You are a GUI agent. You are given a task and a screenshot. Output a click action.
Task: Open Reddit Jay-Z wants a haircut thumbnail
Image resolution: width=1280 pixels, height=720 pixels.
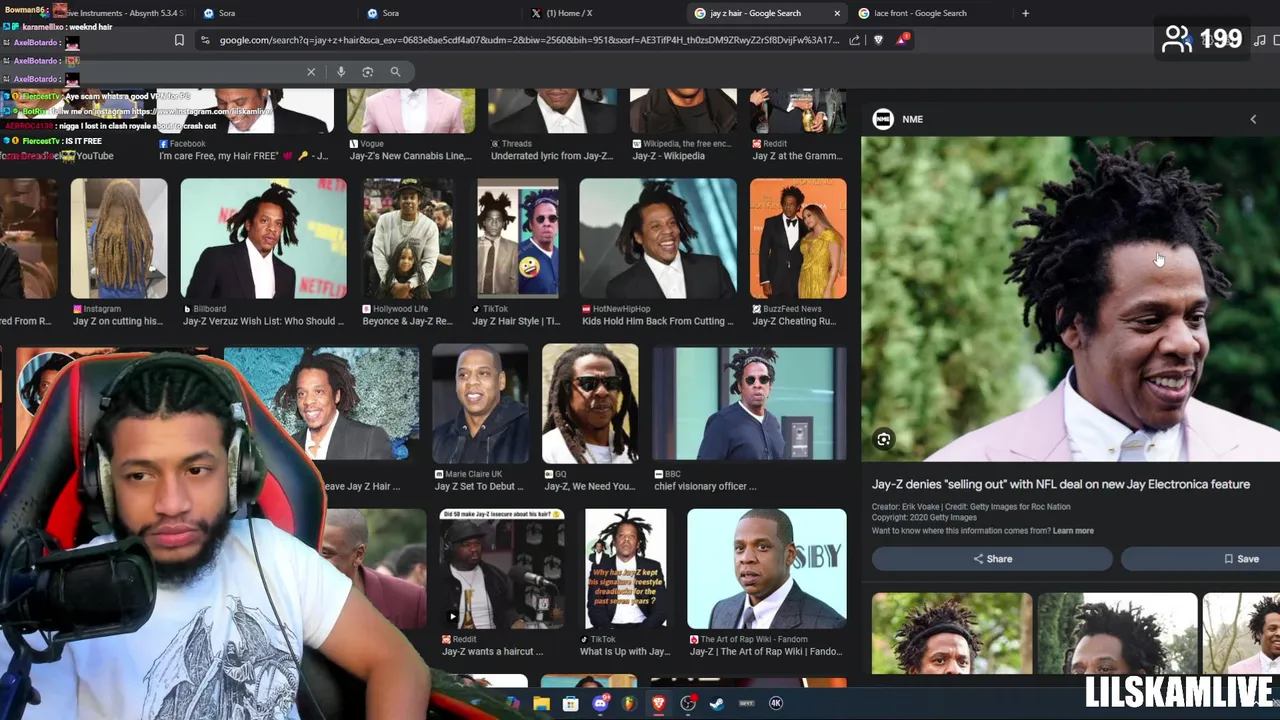503,569
